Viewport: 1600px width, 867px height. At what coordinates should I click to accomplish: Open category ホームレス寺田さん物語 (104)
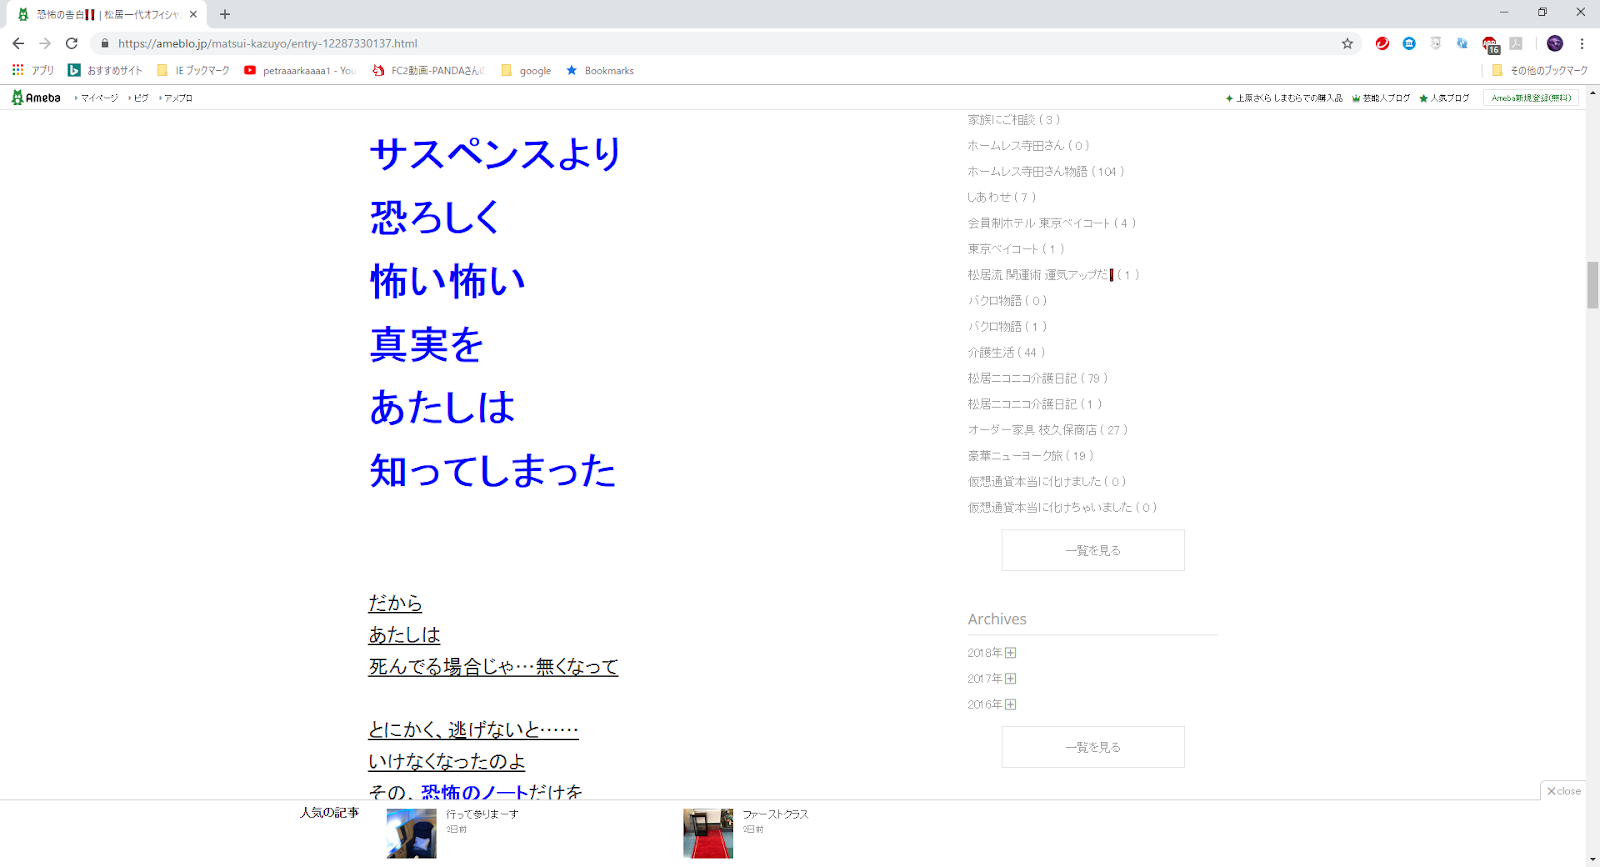pyautogui.click(x=1046, y=172)
